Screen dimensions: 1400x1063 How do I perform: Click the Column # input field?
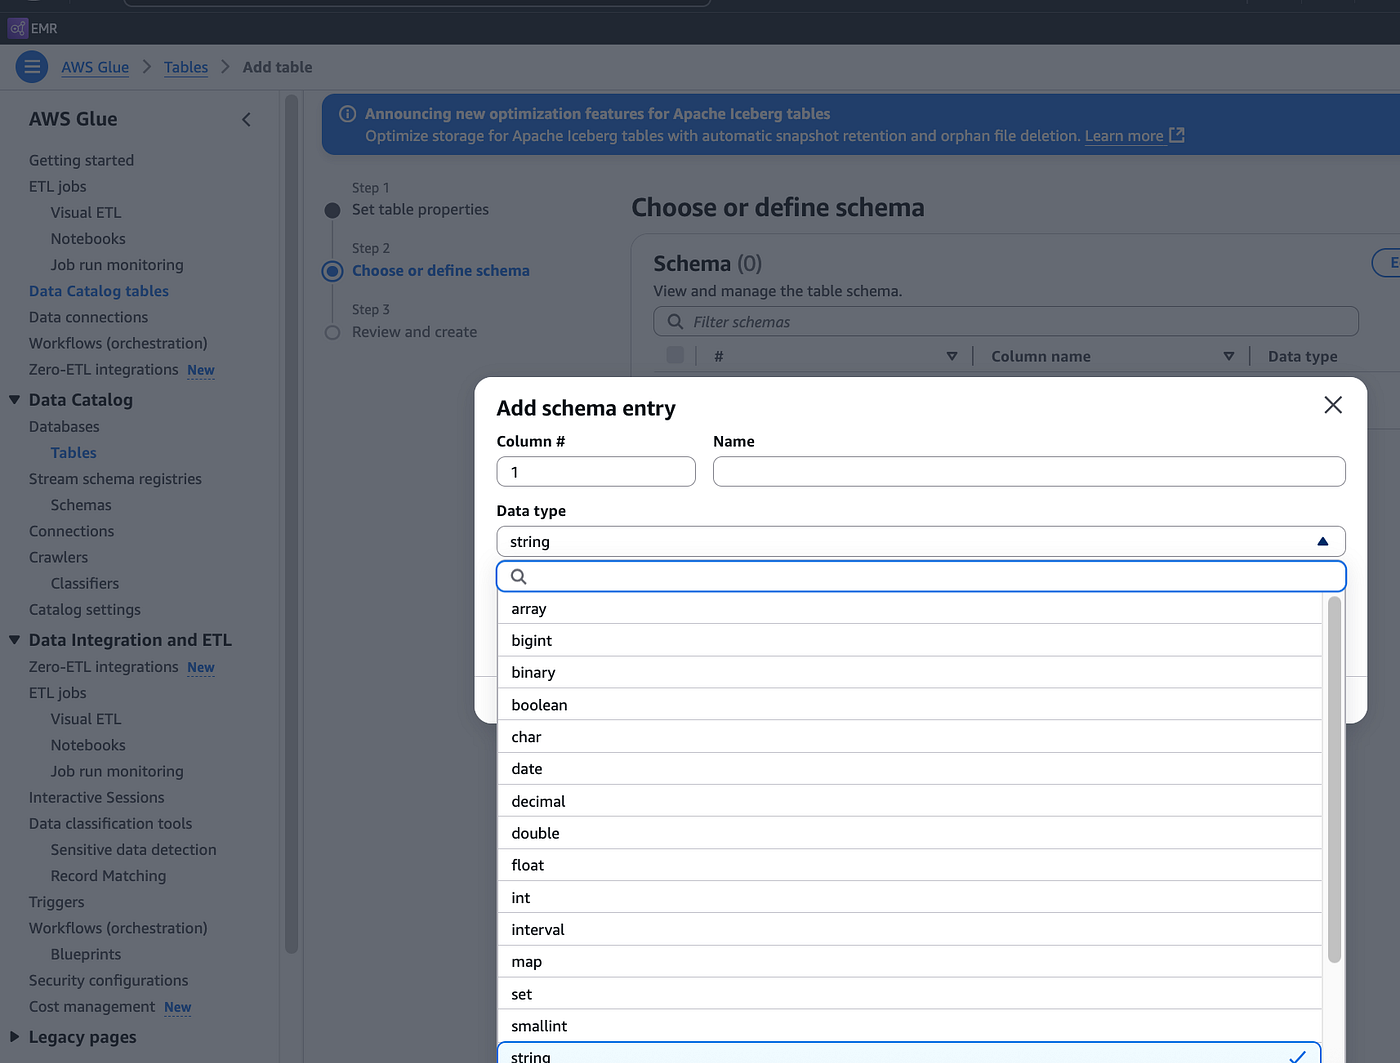[596, 472]
